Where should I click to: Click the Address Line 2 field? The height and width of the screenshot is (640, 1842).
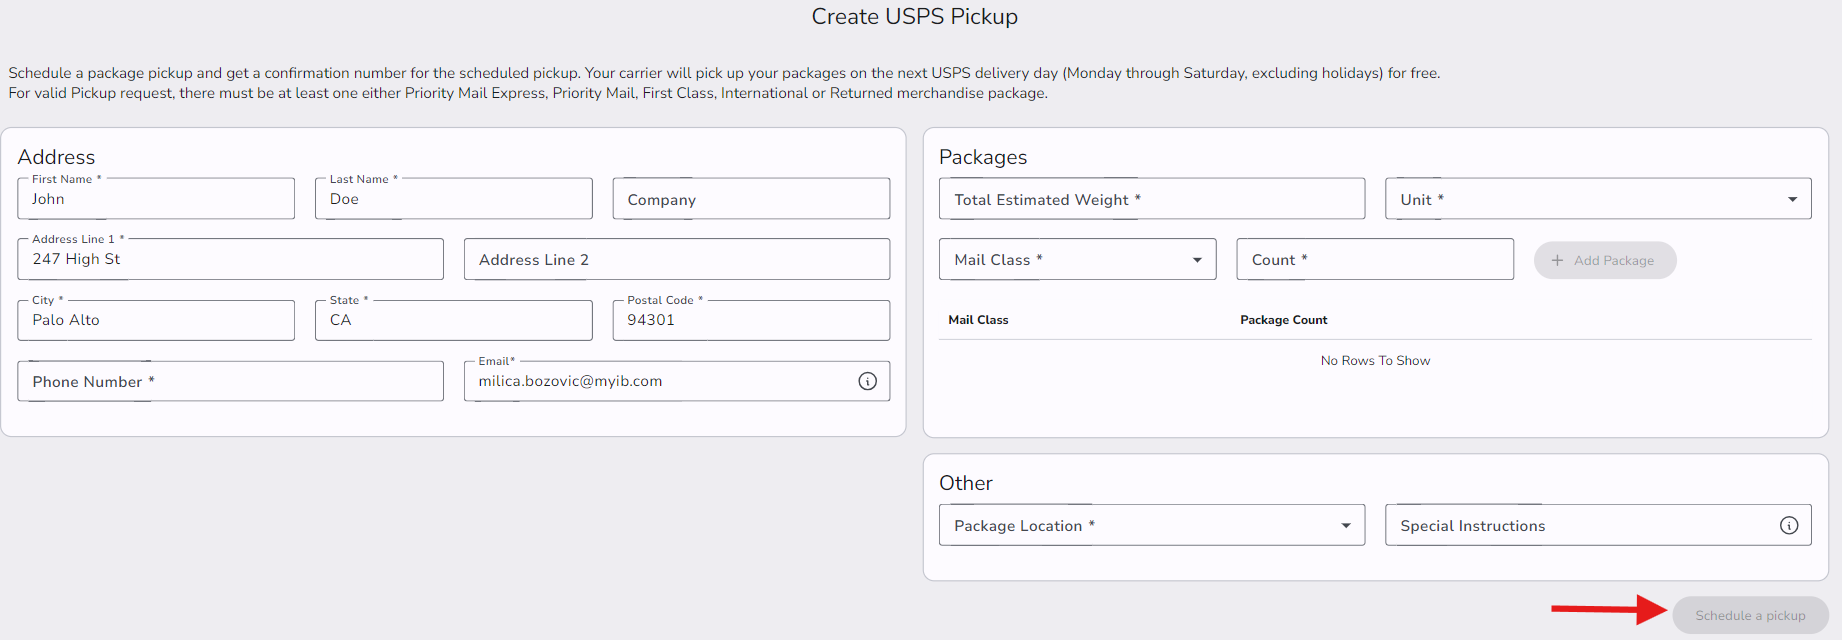(676, 260)
